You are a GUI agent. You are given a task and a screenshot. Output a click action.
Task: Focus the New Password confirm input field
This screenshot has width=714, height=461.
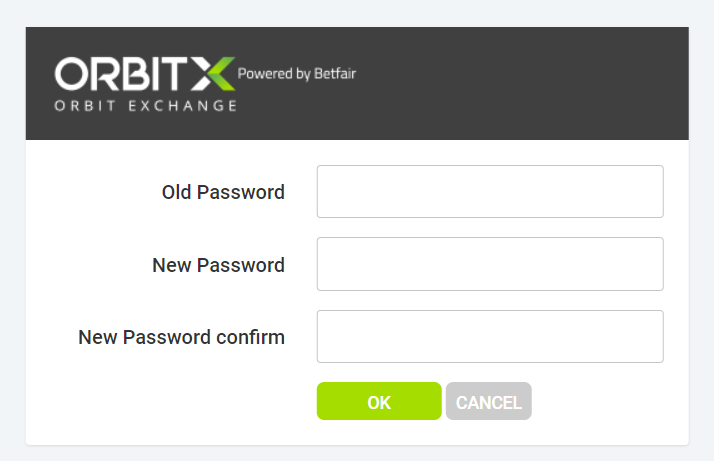(490, 337)
